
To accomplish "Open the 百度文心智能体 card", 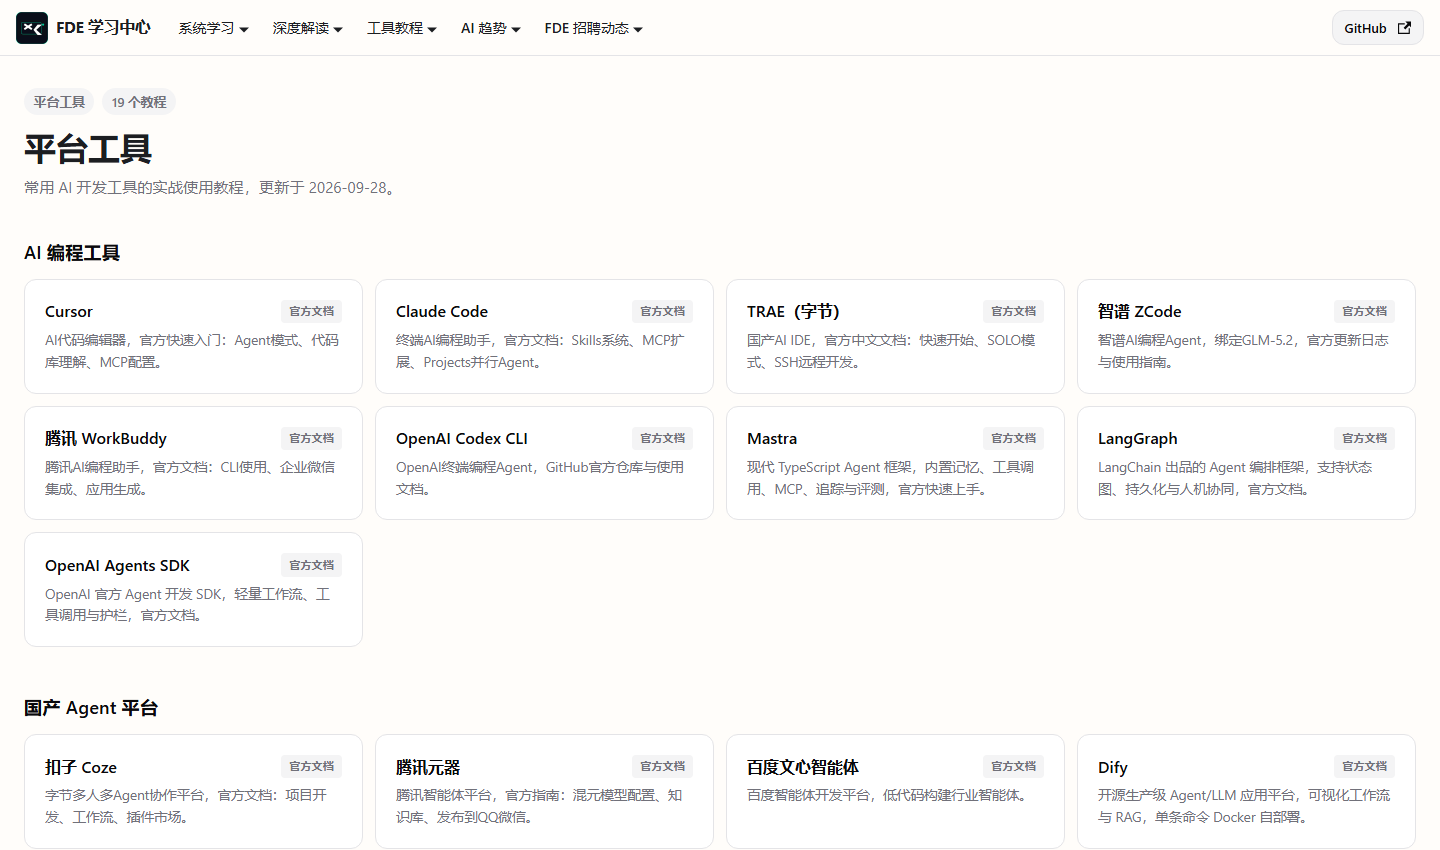I will [895, 791].
